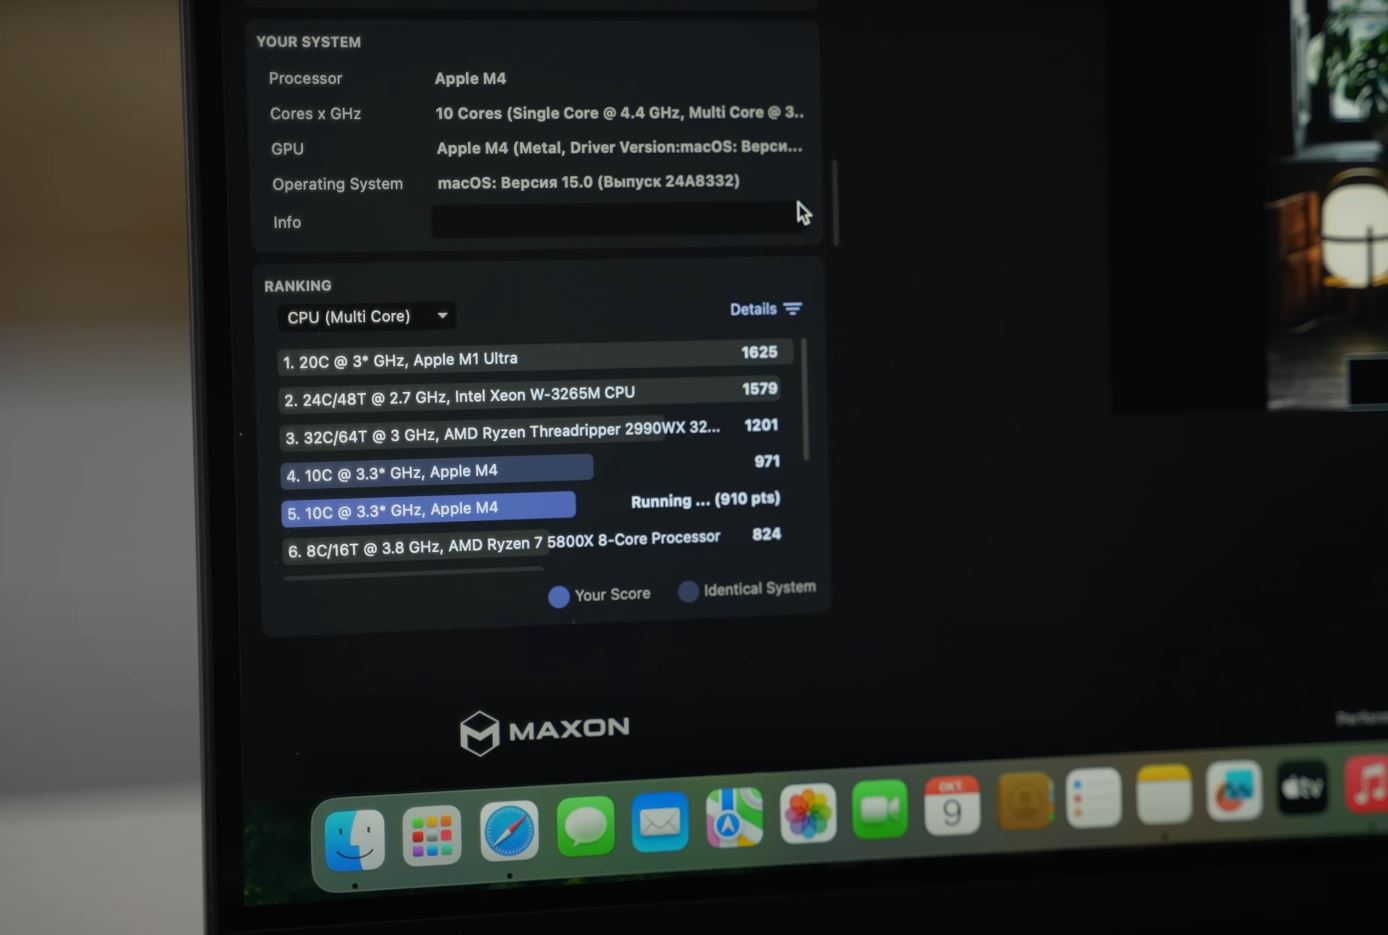Click the Maxon logo
This screenshot has height=935, width=1388.
tap(545, 731)
